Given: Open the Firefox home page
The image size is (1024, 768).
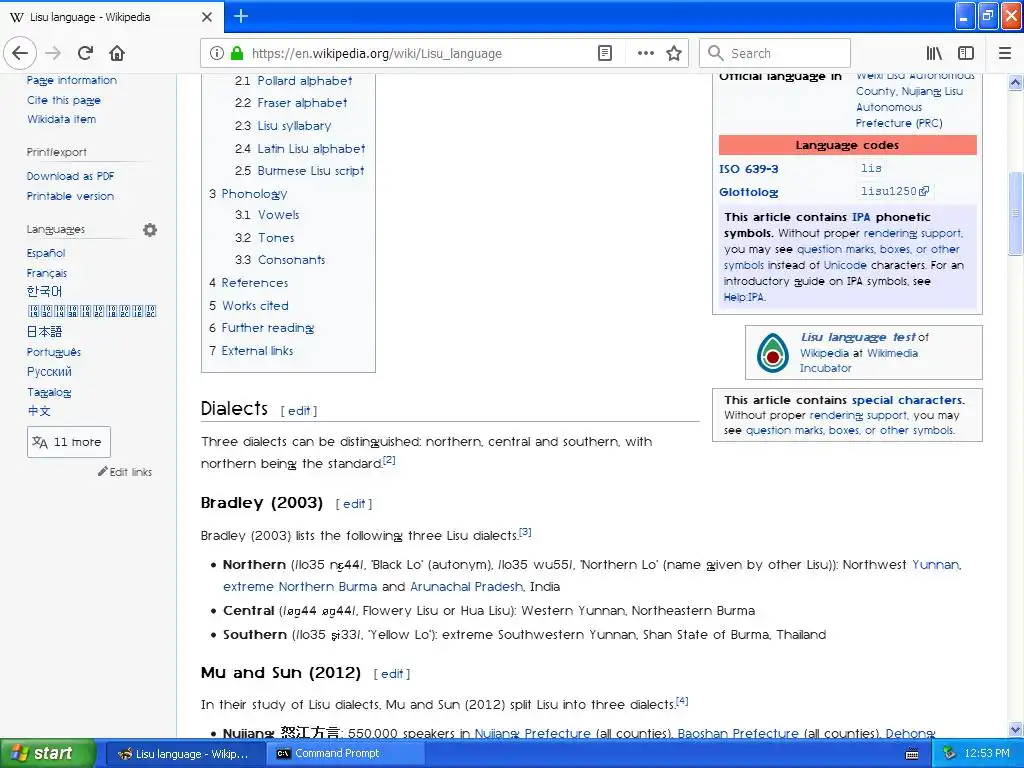Looking at the screenshot, I should click(117, 53).
